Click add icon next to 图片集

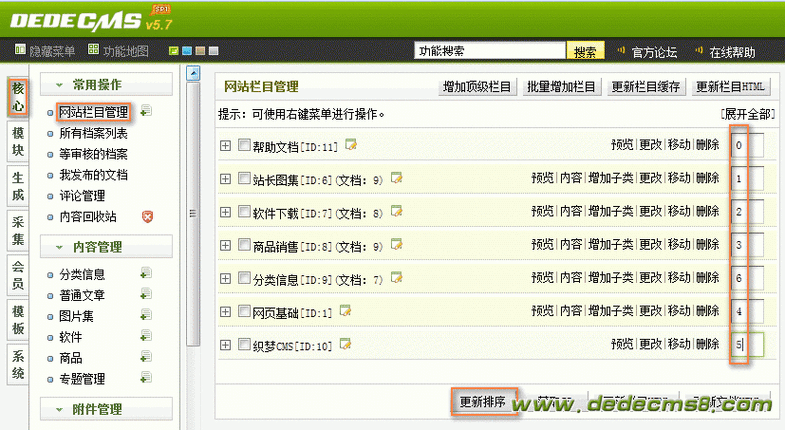146,315
